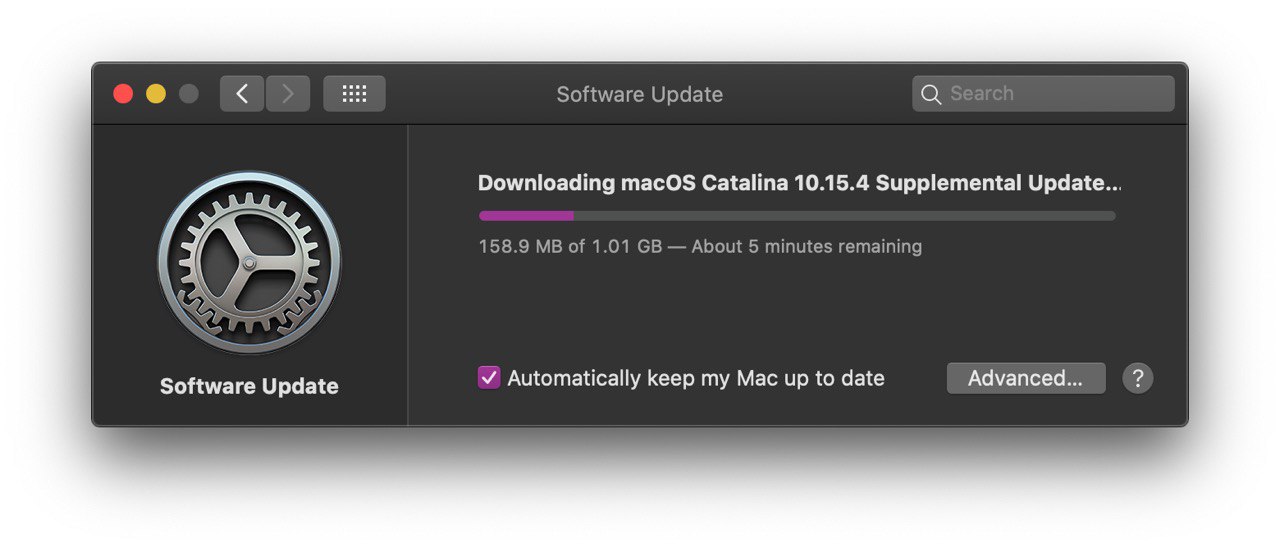Click the back arrow navigation button
The image size is (1280, 548).
[x=242, y=94]
